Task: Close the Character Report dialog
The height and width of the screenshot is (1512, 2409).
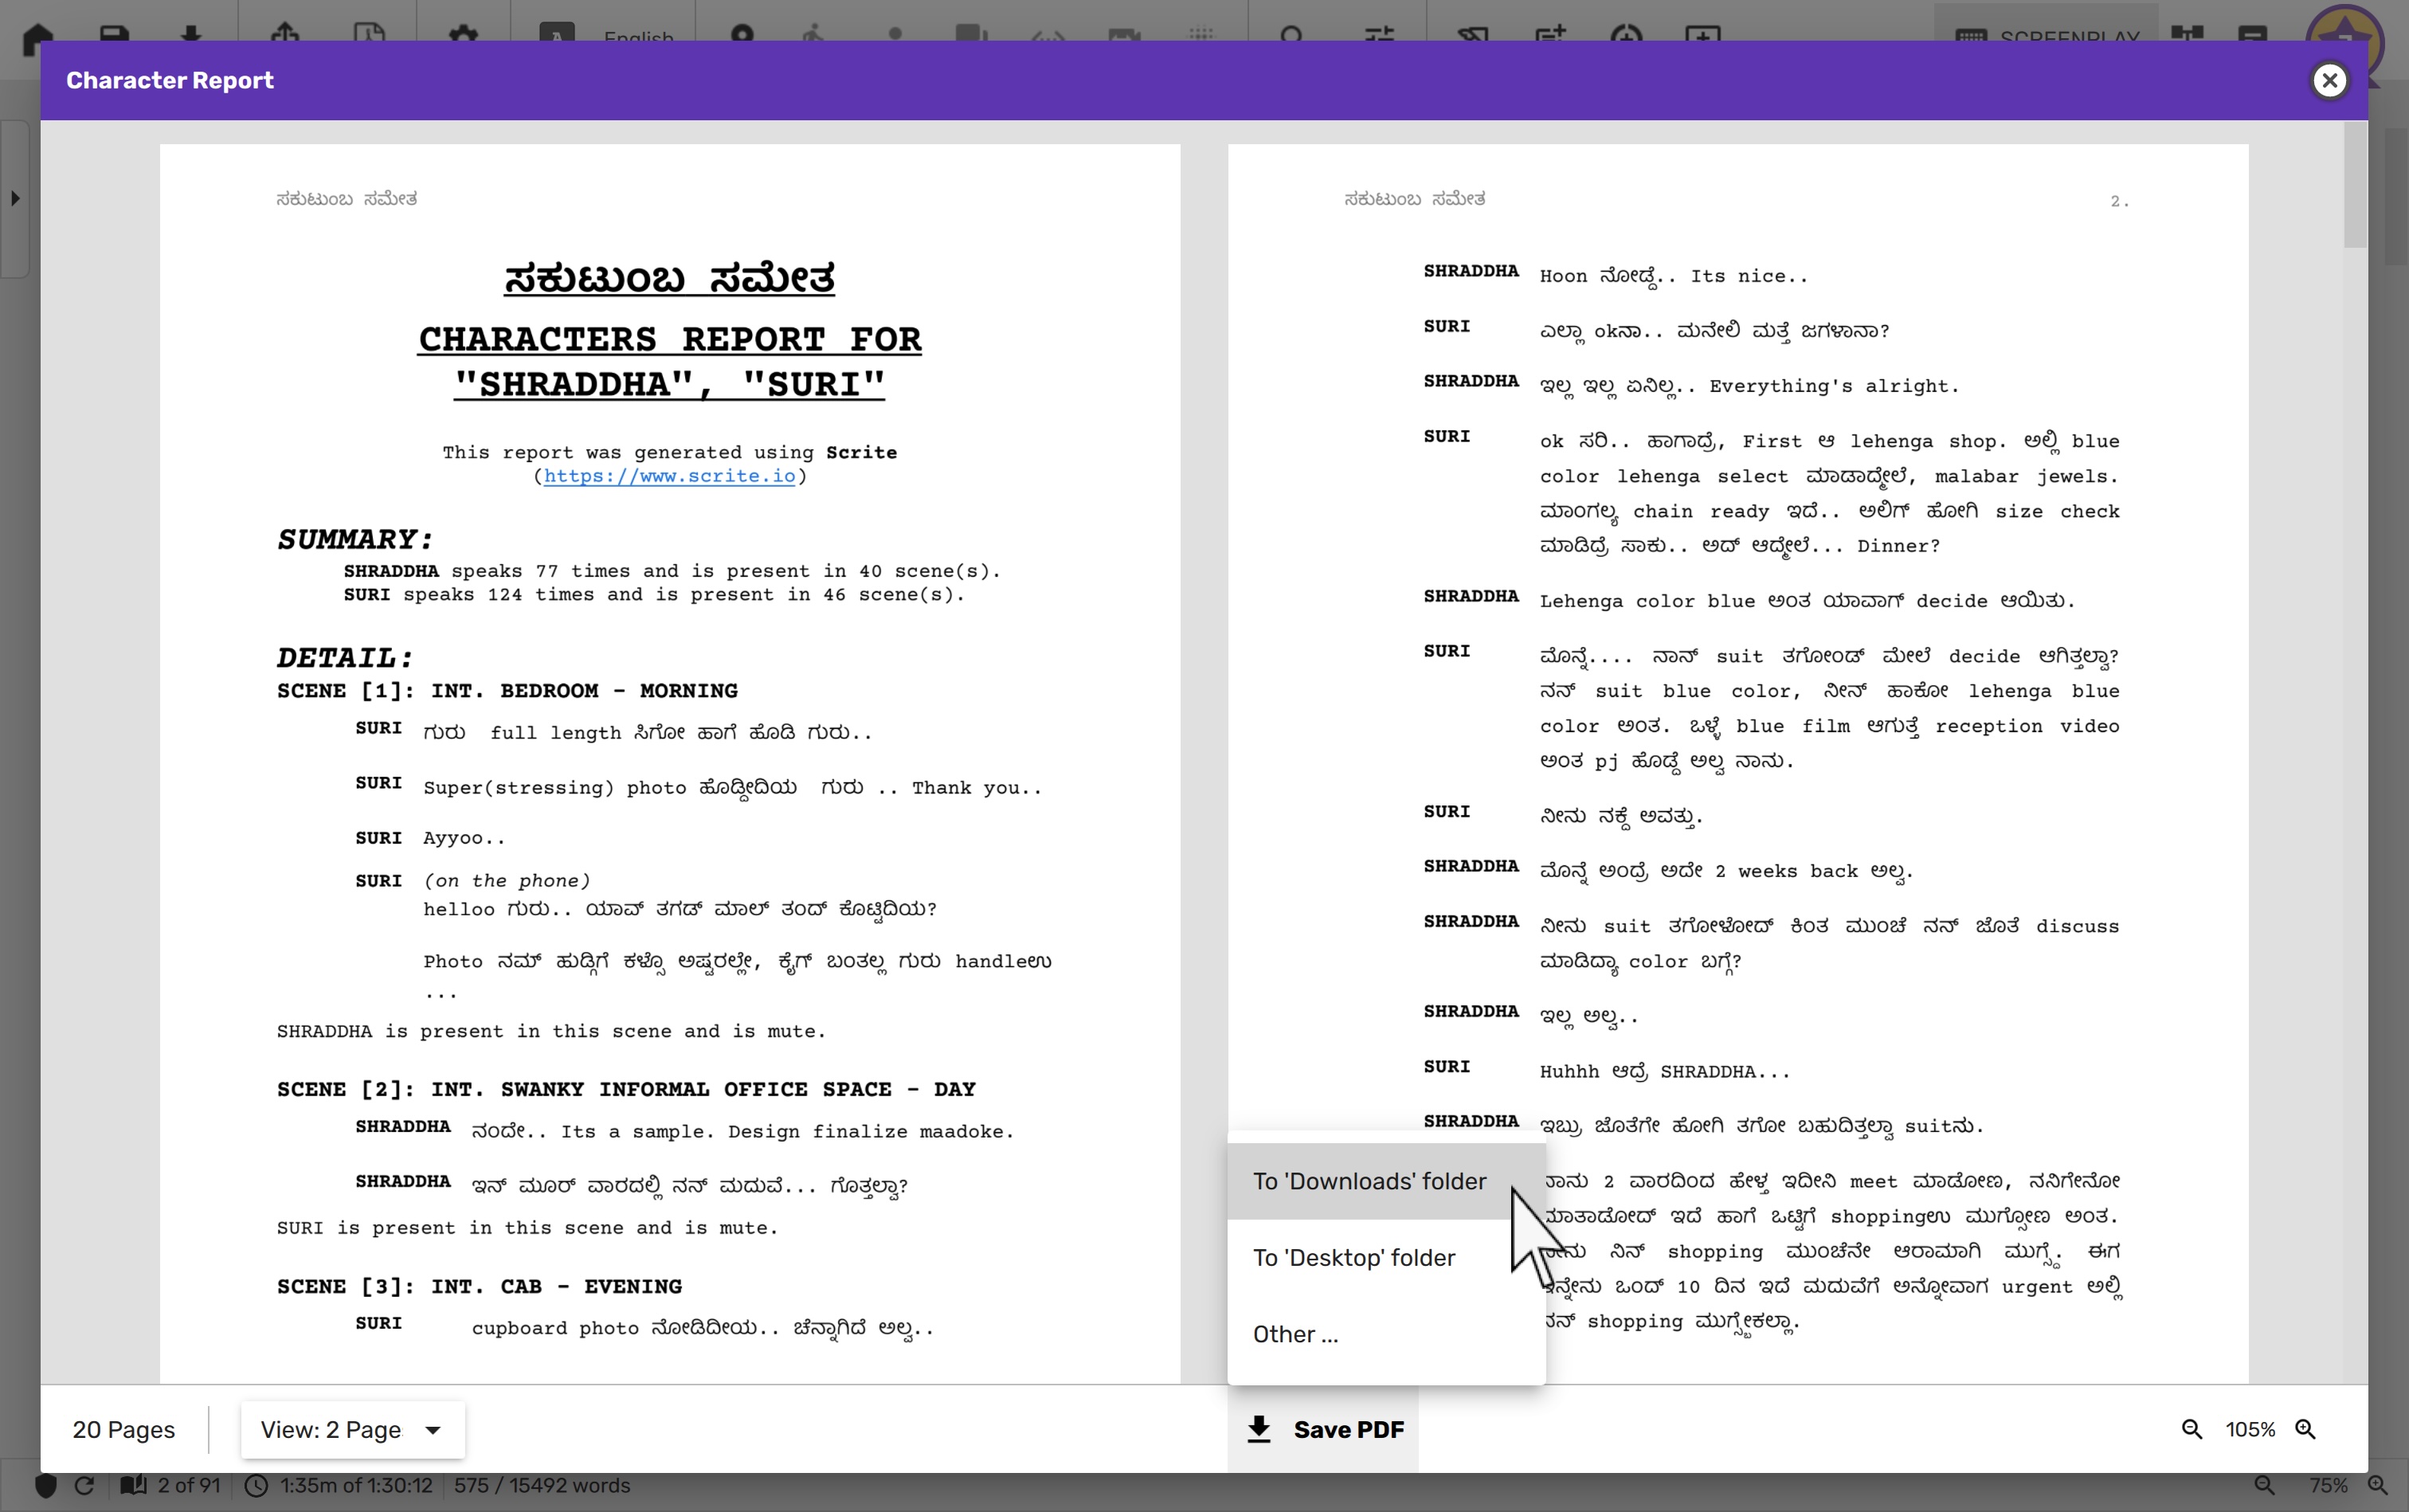Action: 2329,80
